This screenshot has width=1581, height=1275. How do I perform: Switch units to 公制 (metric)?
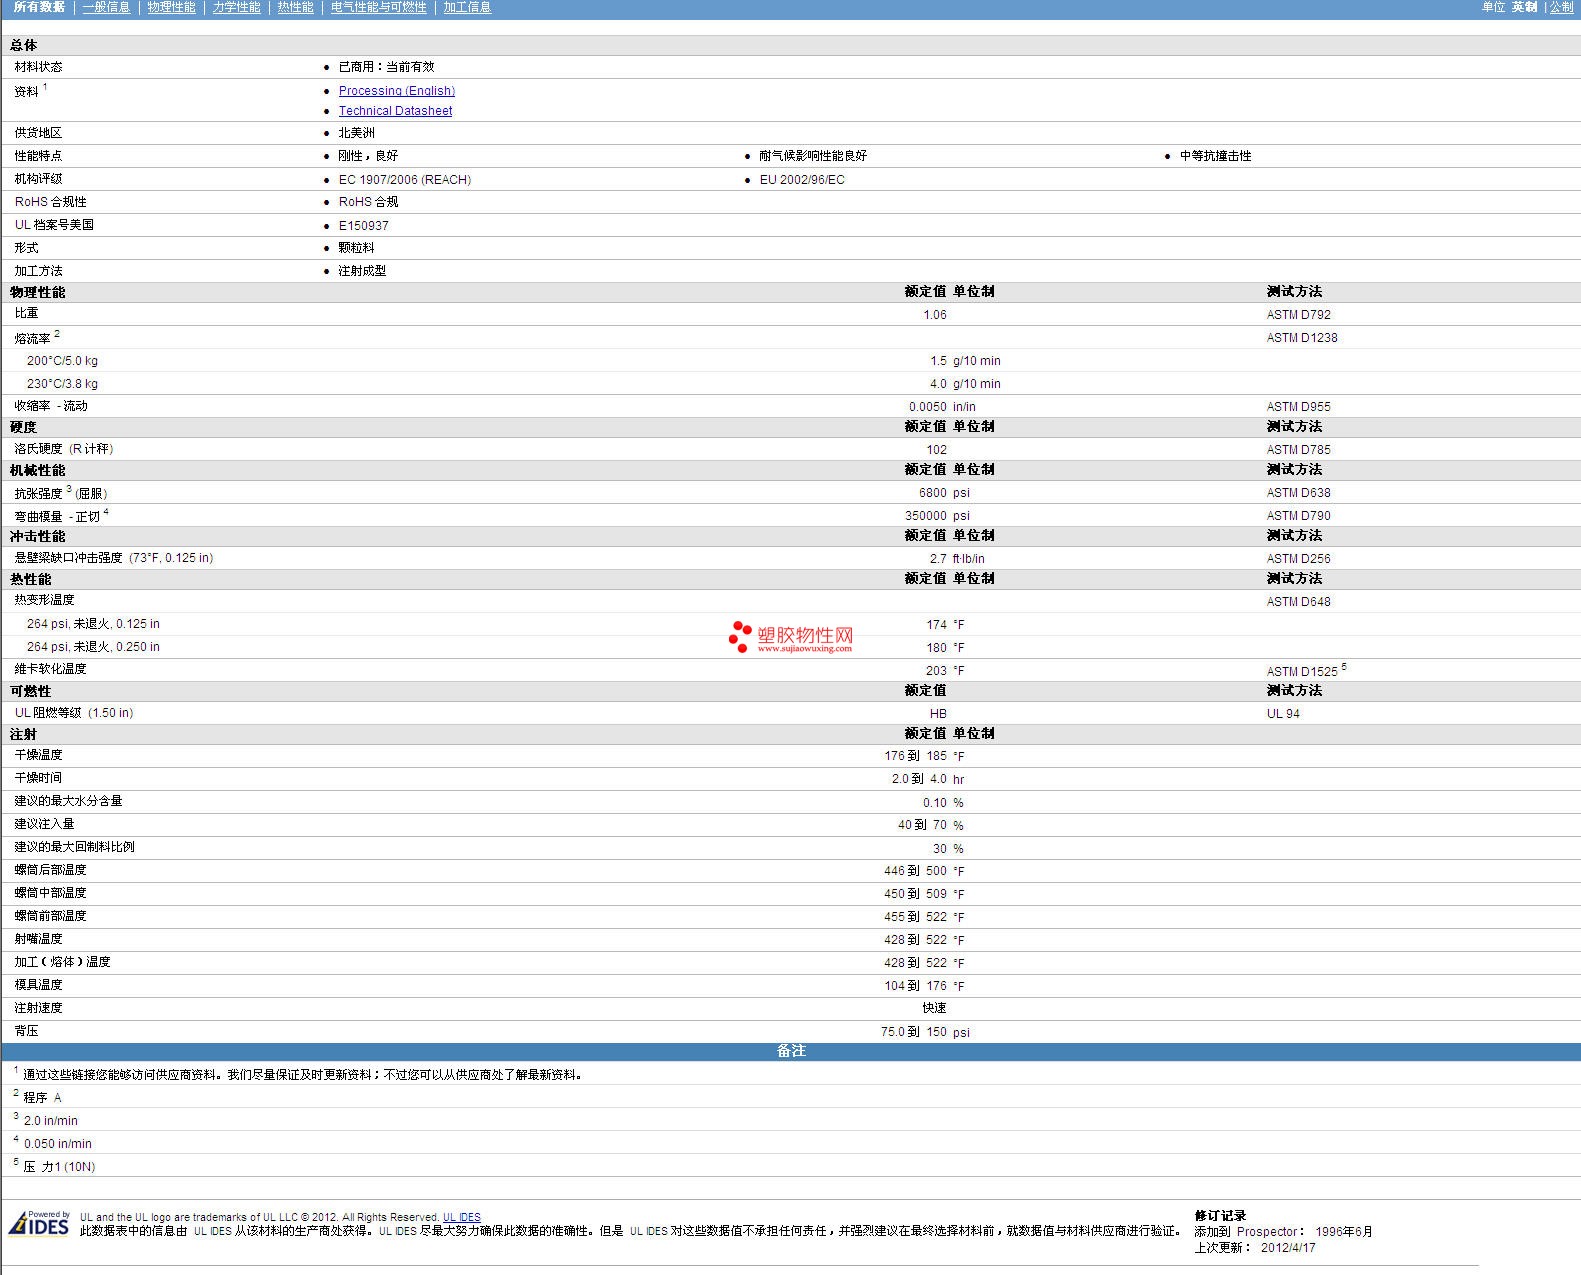click(x=1561, y=7)
